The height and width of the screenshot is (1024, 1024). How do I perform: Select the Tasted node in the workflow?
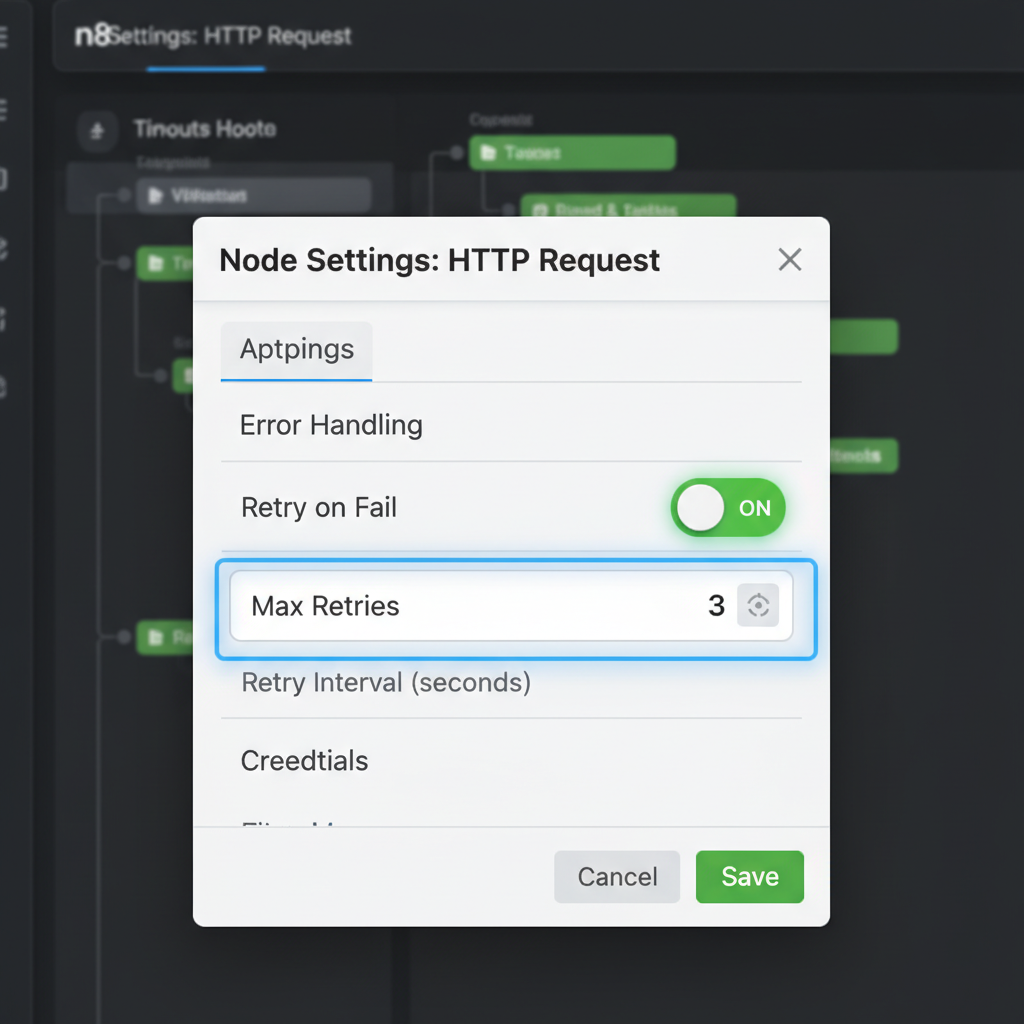click(571, 153)
